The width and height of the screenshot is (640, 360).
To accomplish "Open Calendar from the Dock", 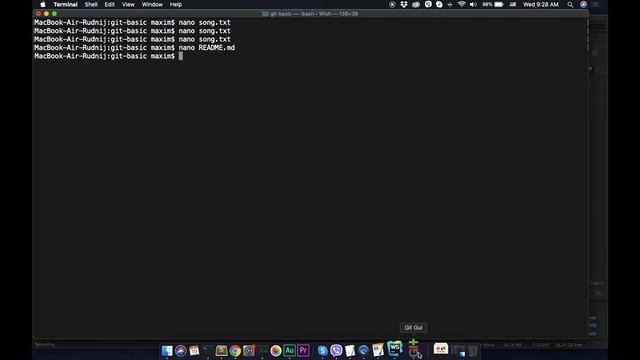I will click(194, 351).
